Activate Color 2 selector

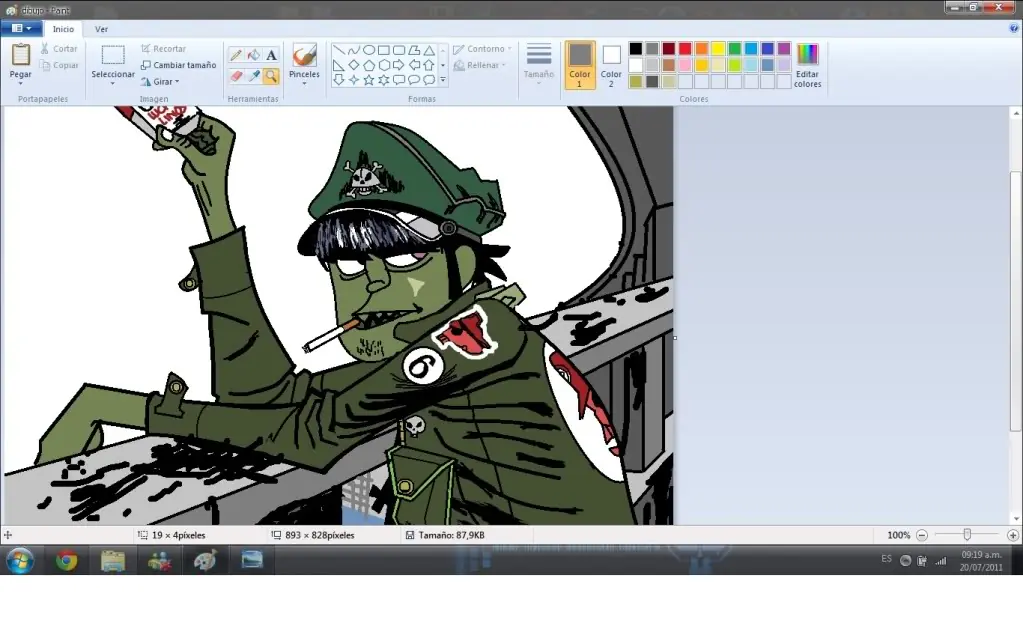click(611, 65)
